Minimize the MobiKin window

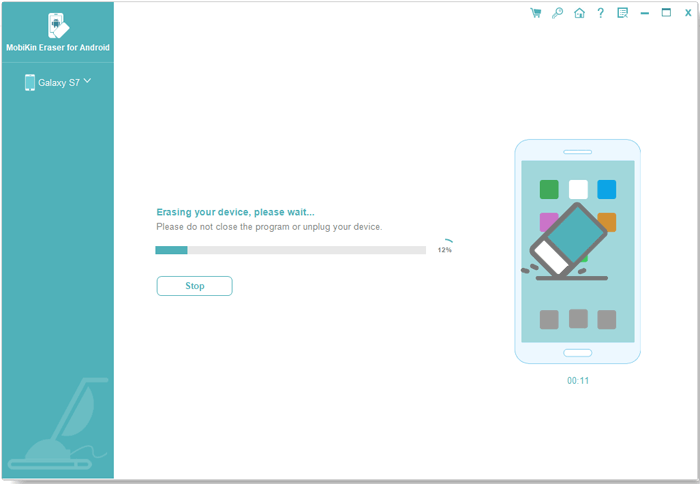coord(644,13)
